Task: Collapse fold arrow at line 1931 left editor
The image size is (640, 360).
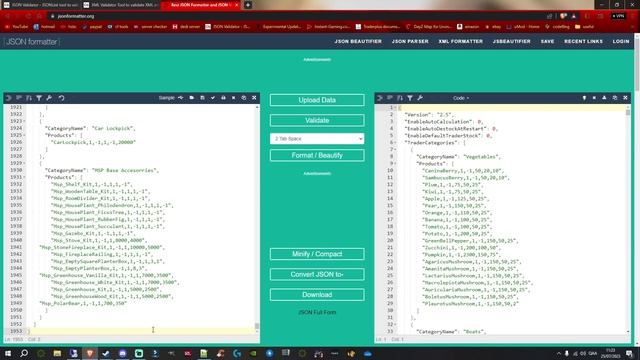Action: pos(24,177)
